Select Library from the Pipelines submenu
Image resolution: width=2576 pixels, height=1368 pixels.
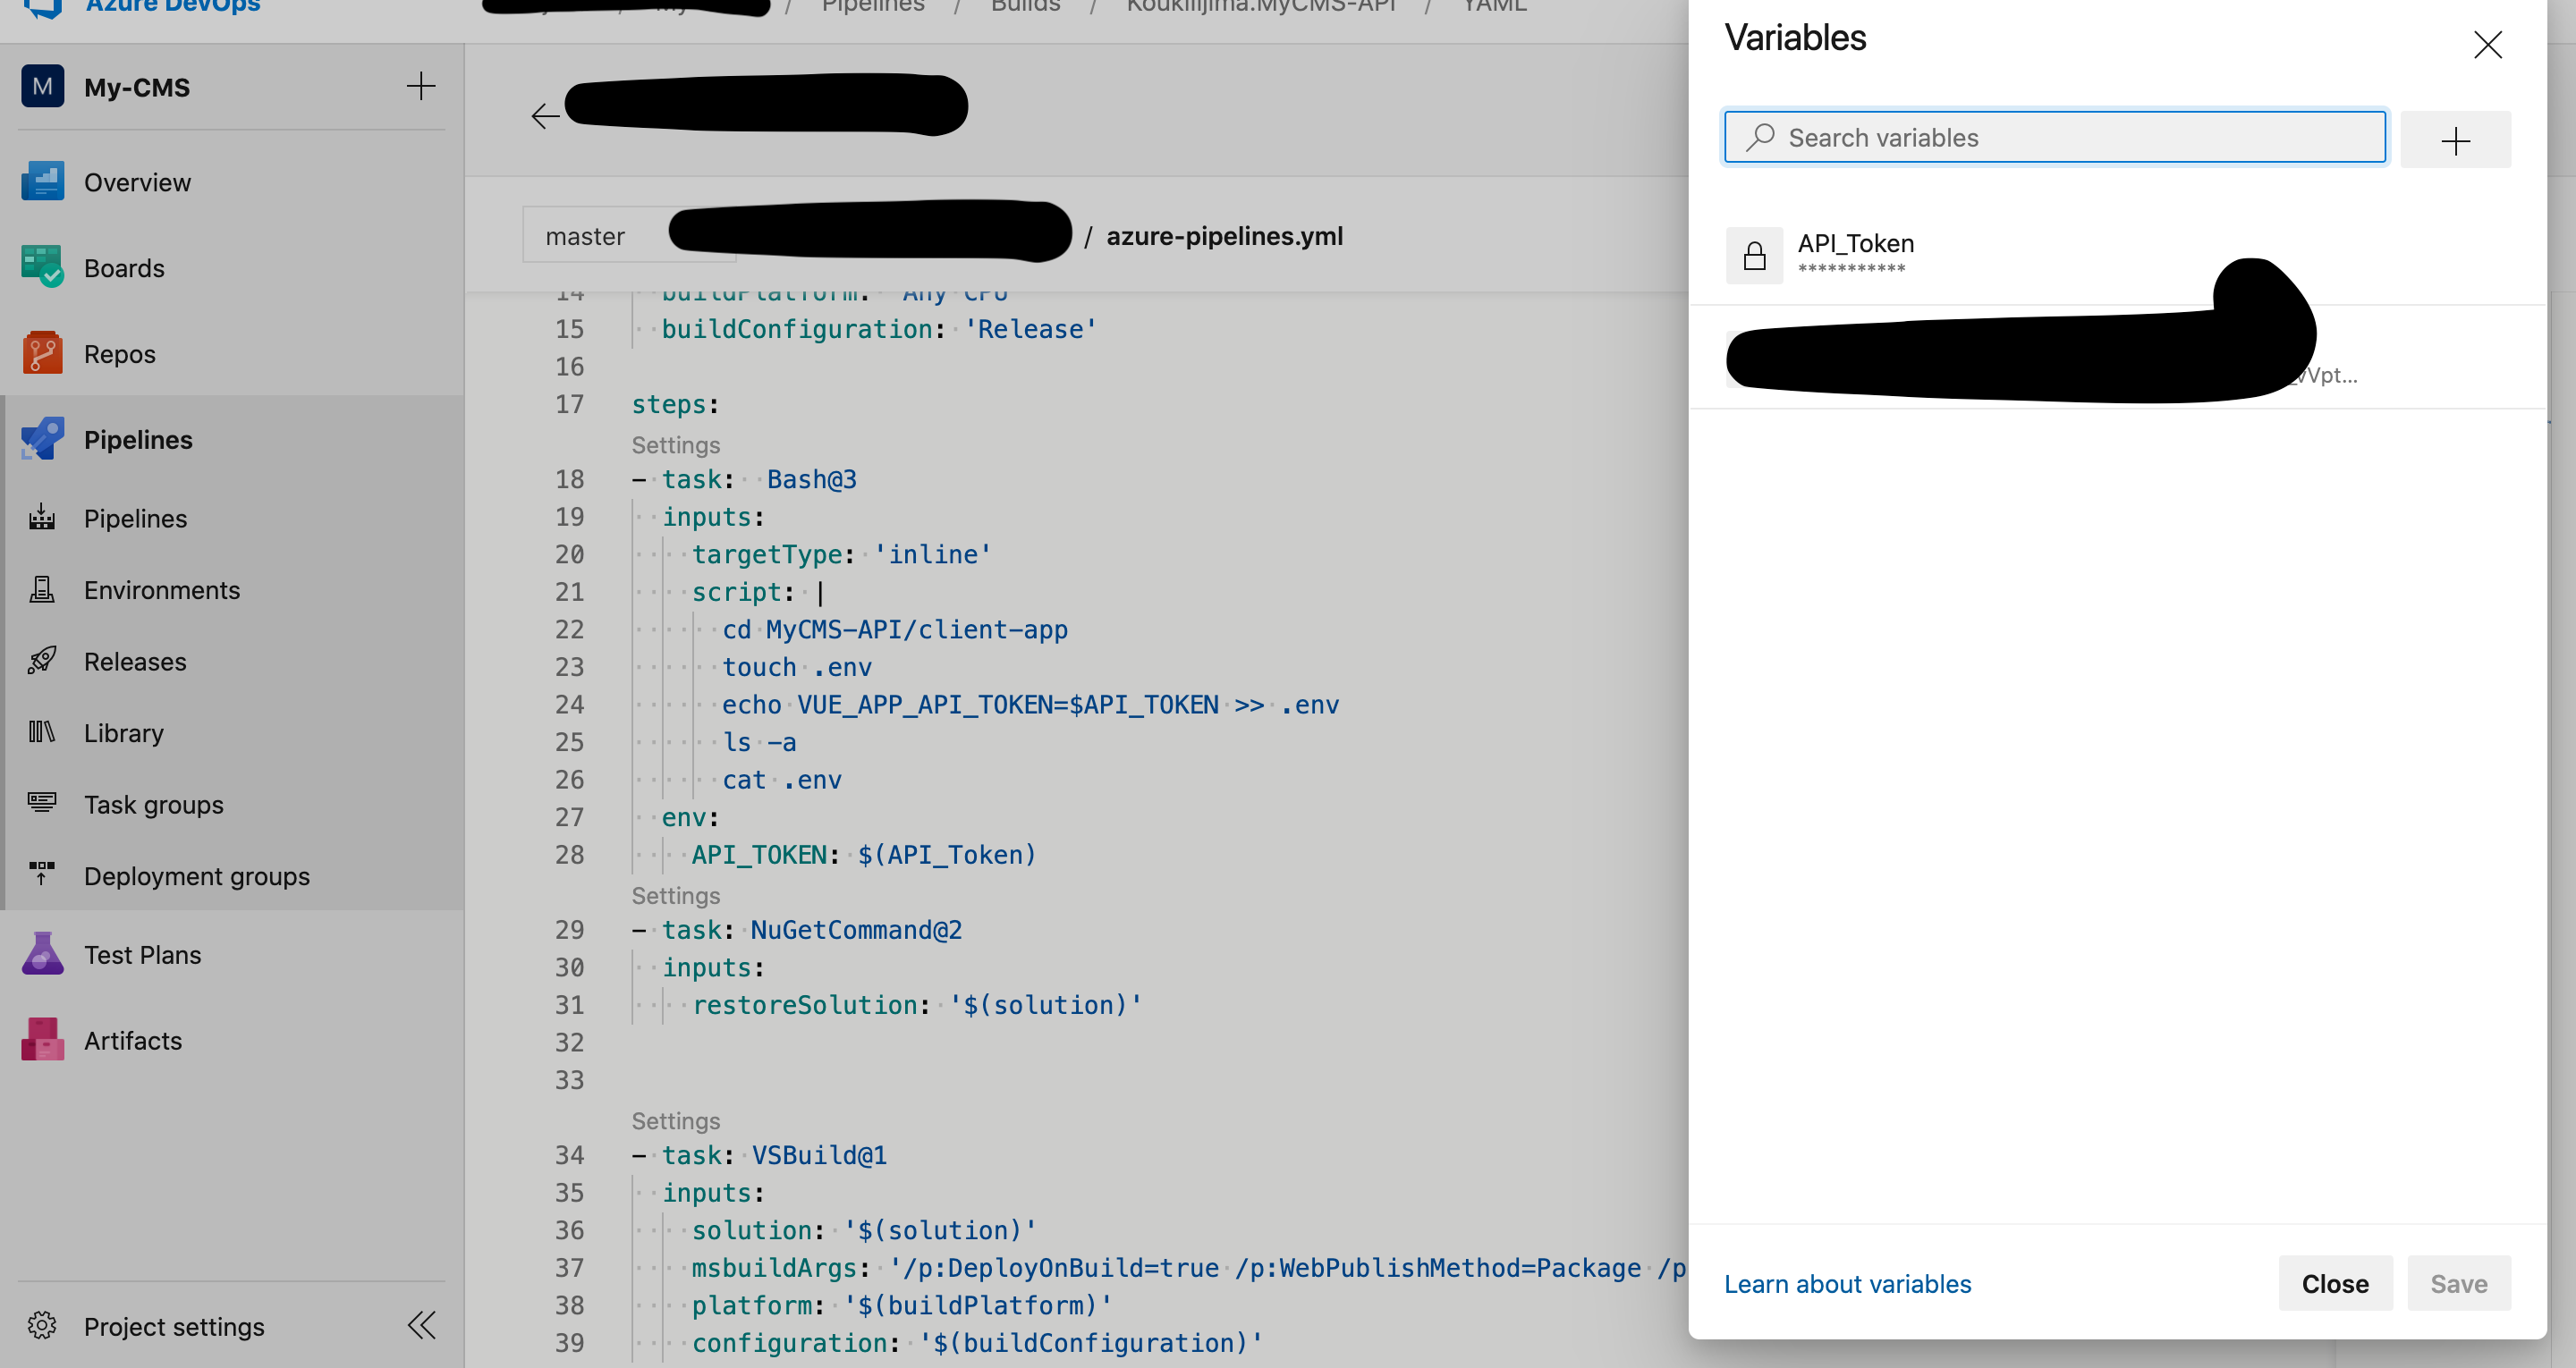point(124,733)
